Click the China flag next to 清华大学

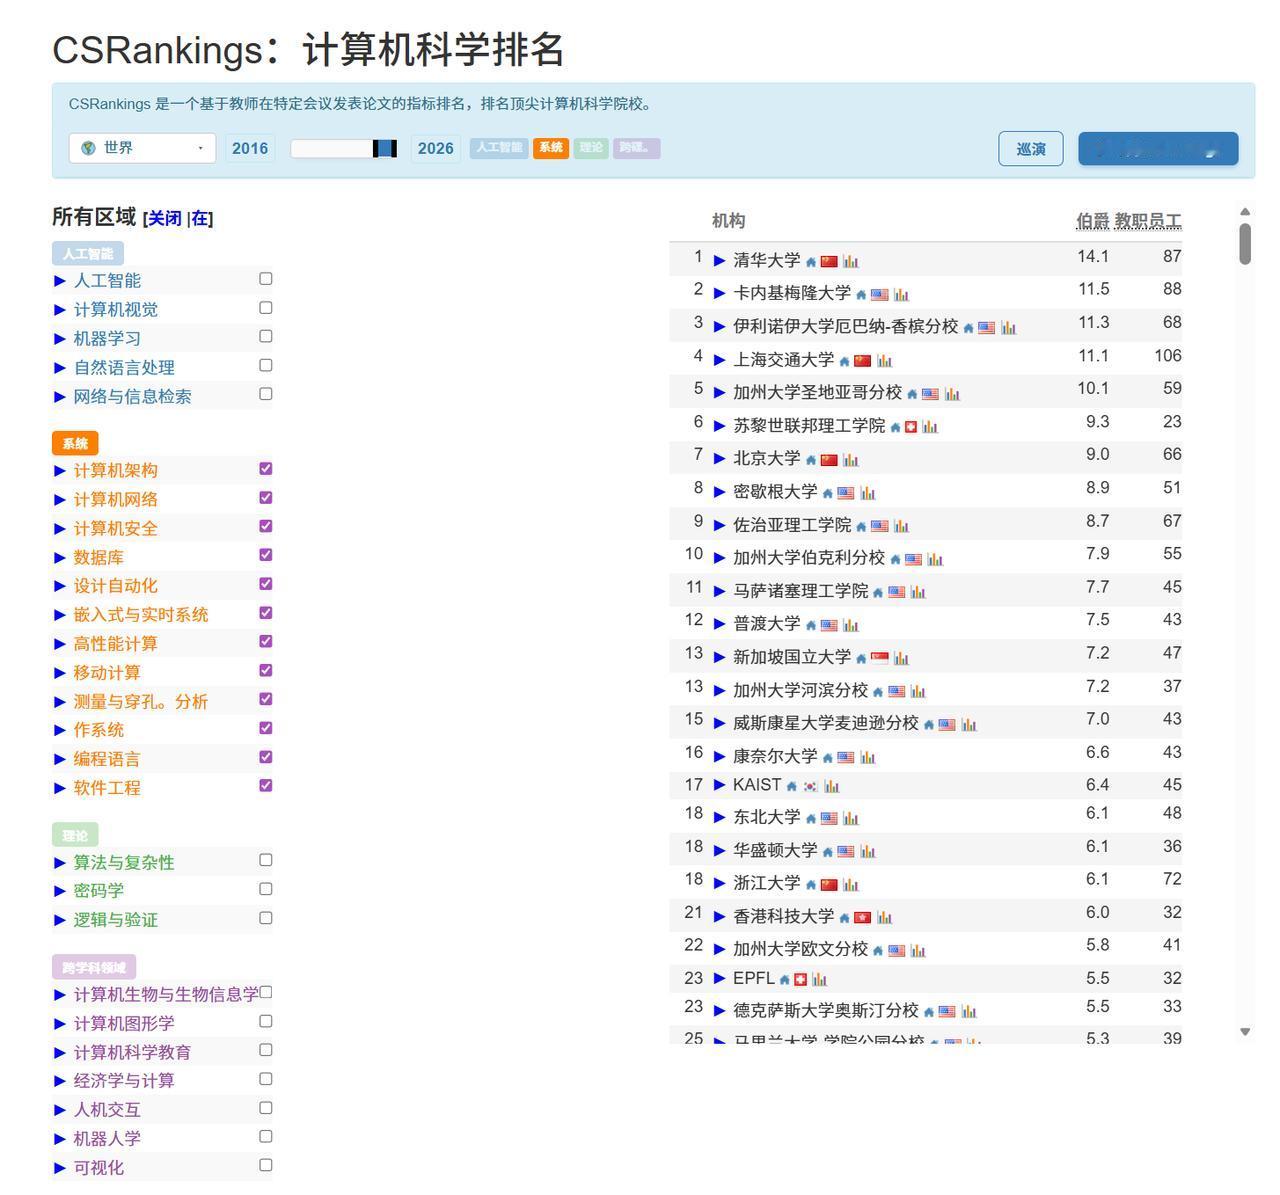829,261
